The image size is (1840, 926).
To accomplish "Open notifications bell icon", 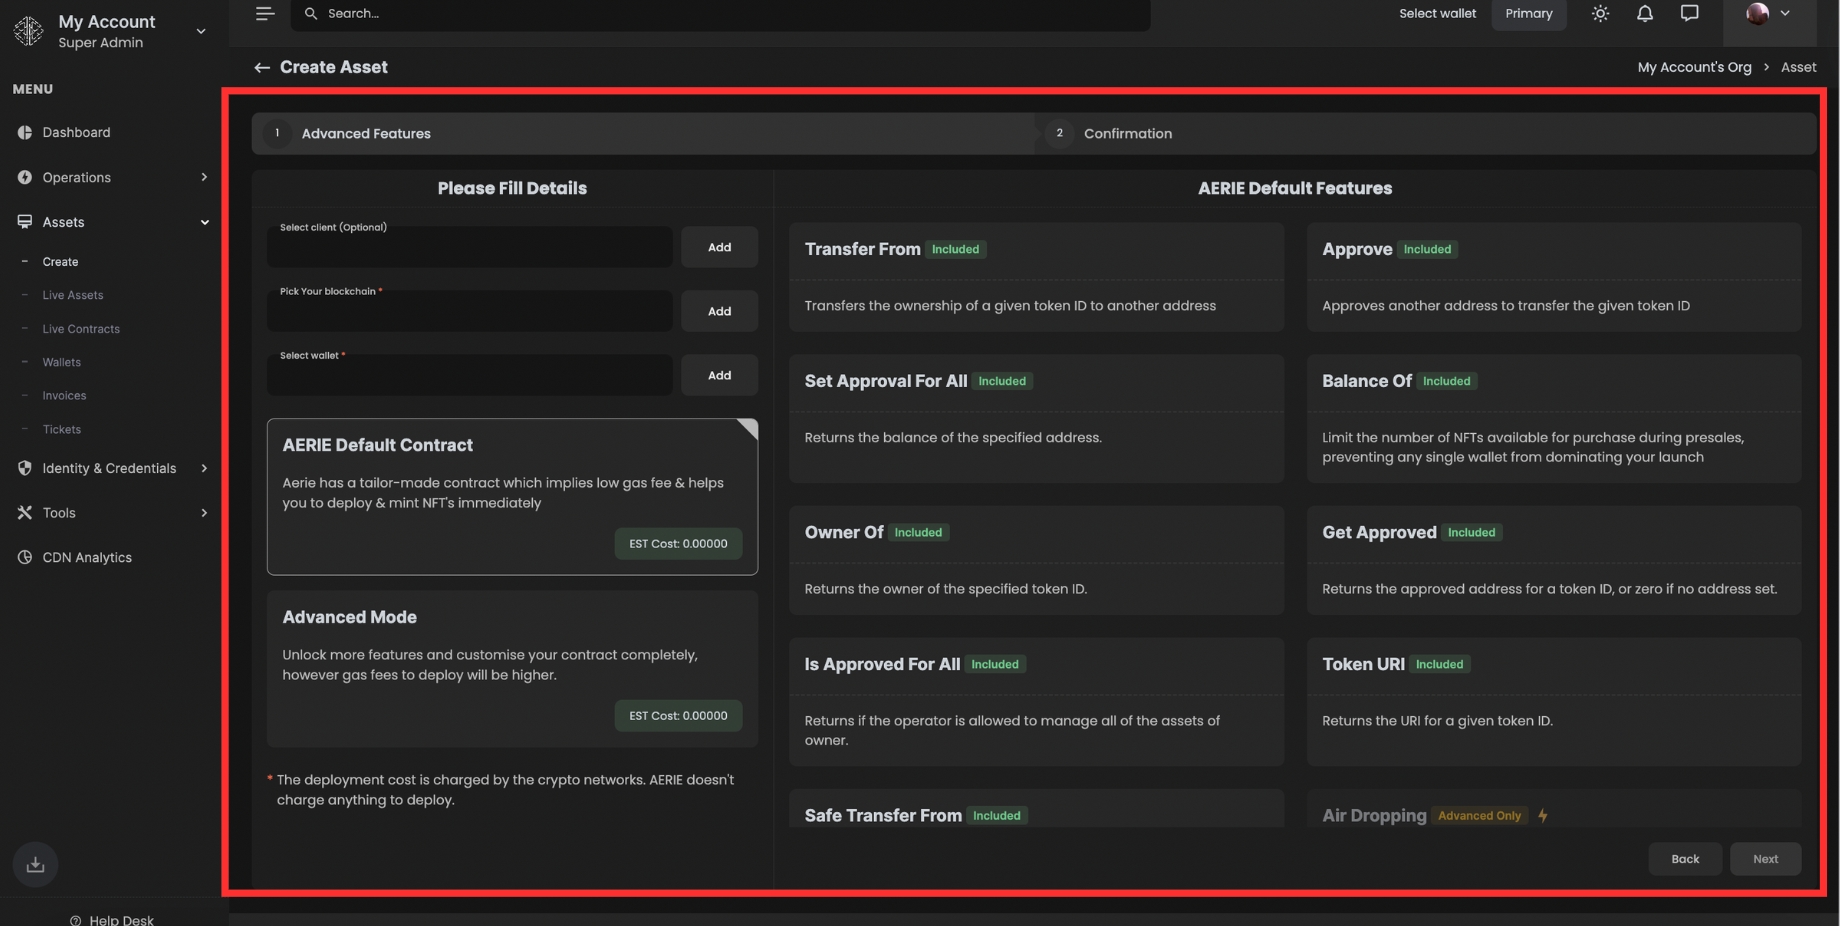I will click(x=1644, y=14).
